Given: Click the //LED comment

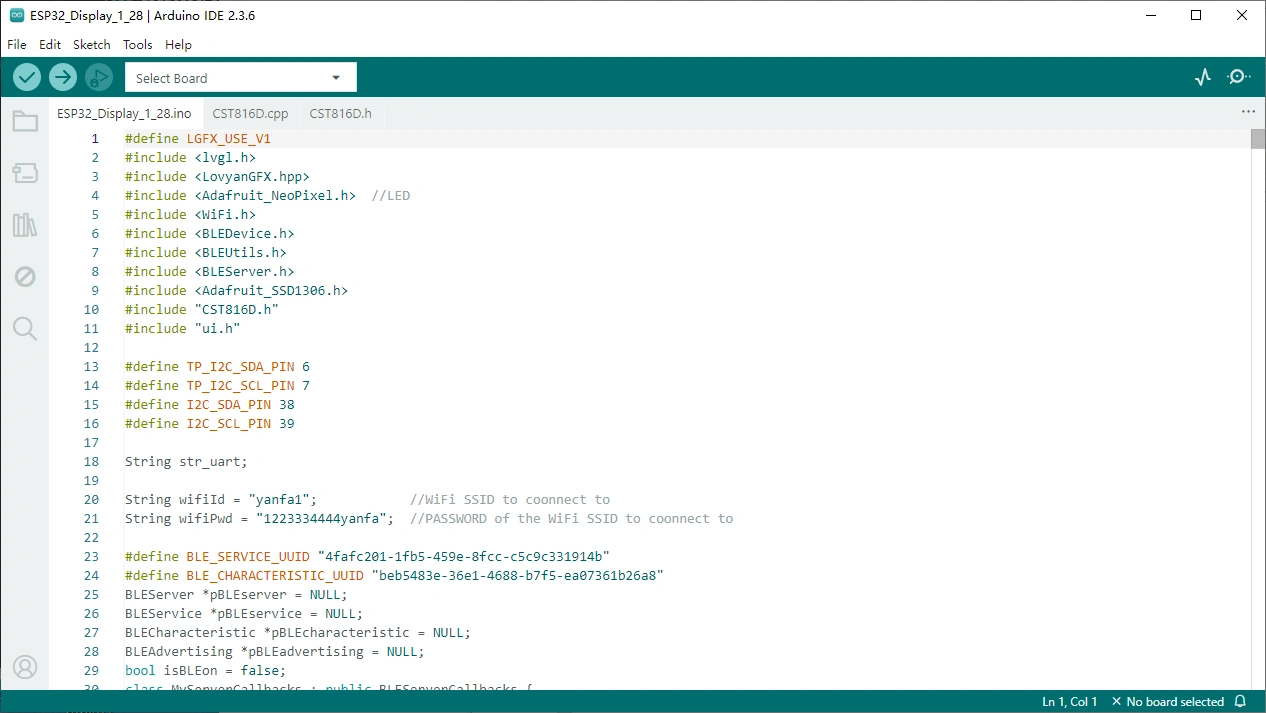Looking at the screenshot, I should click(391, 196).
